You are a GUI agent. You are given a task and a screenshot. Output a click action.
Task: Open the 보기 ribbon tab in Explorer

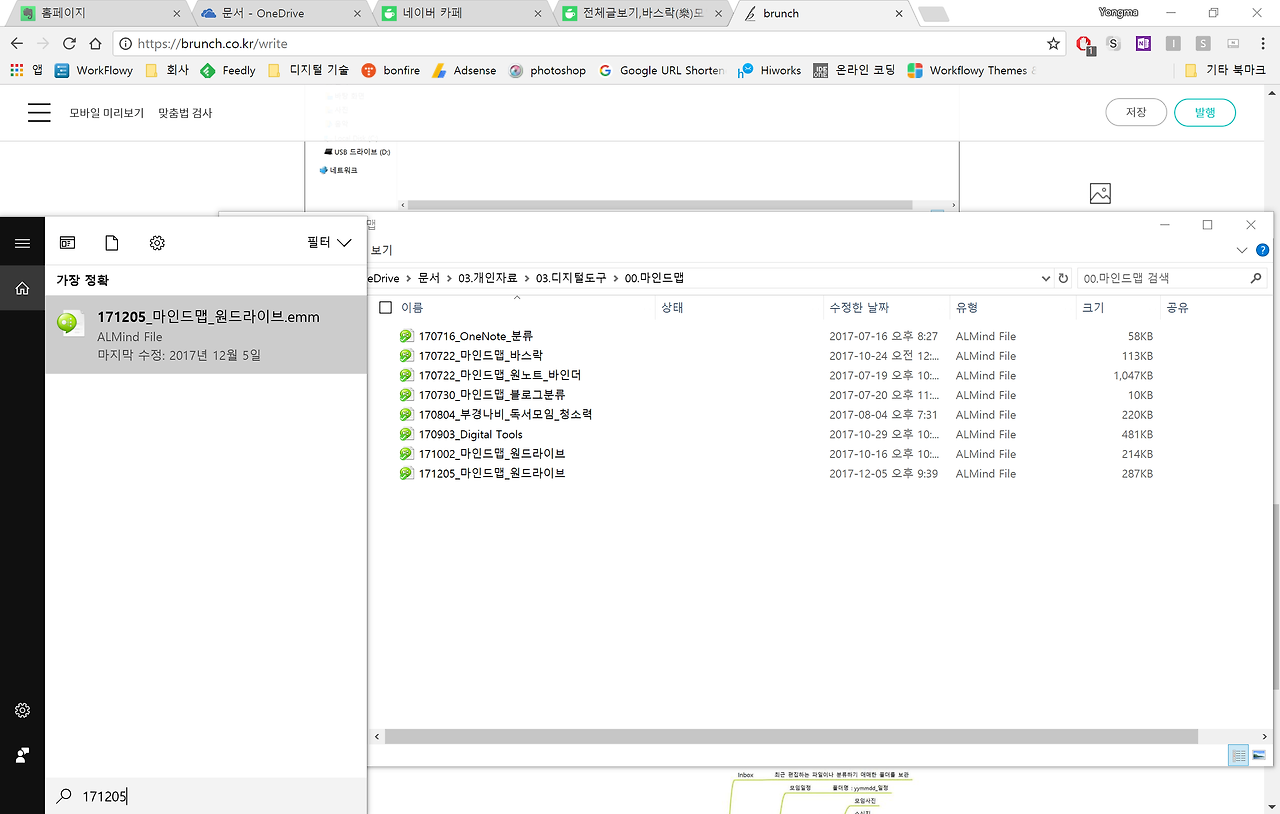381,250
